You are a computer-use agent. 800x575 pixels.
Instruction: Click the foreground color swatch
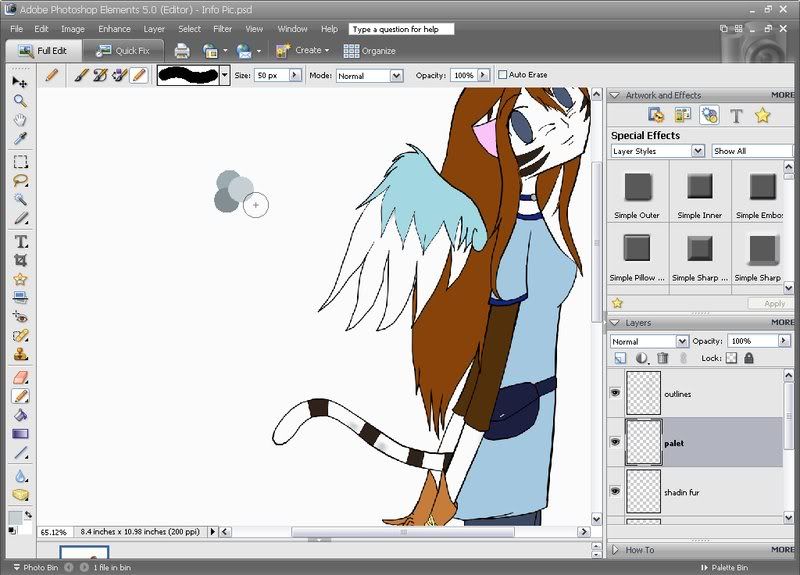pyautogui.click(x=15, y=517)
